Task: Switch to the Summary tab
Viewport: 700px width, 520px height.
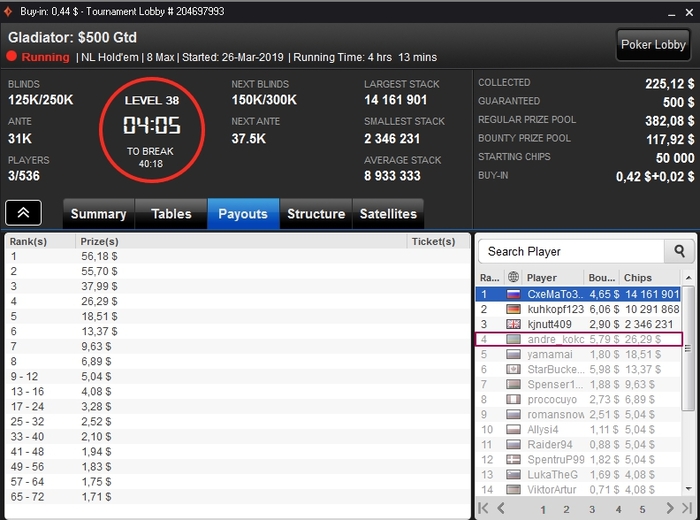Action: (x=99, y=214)
